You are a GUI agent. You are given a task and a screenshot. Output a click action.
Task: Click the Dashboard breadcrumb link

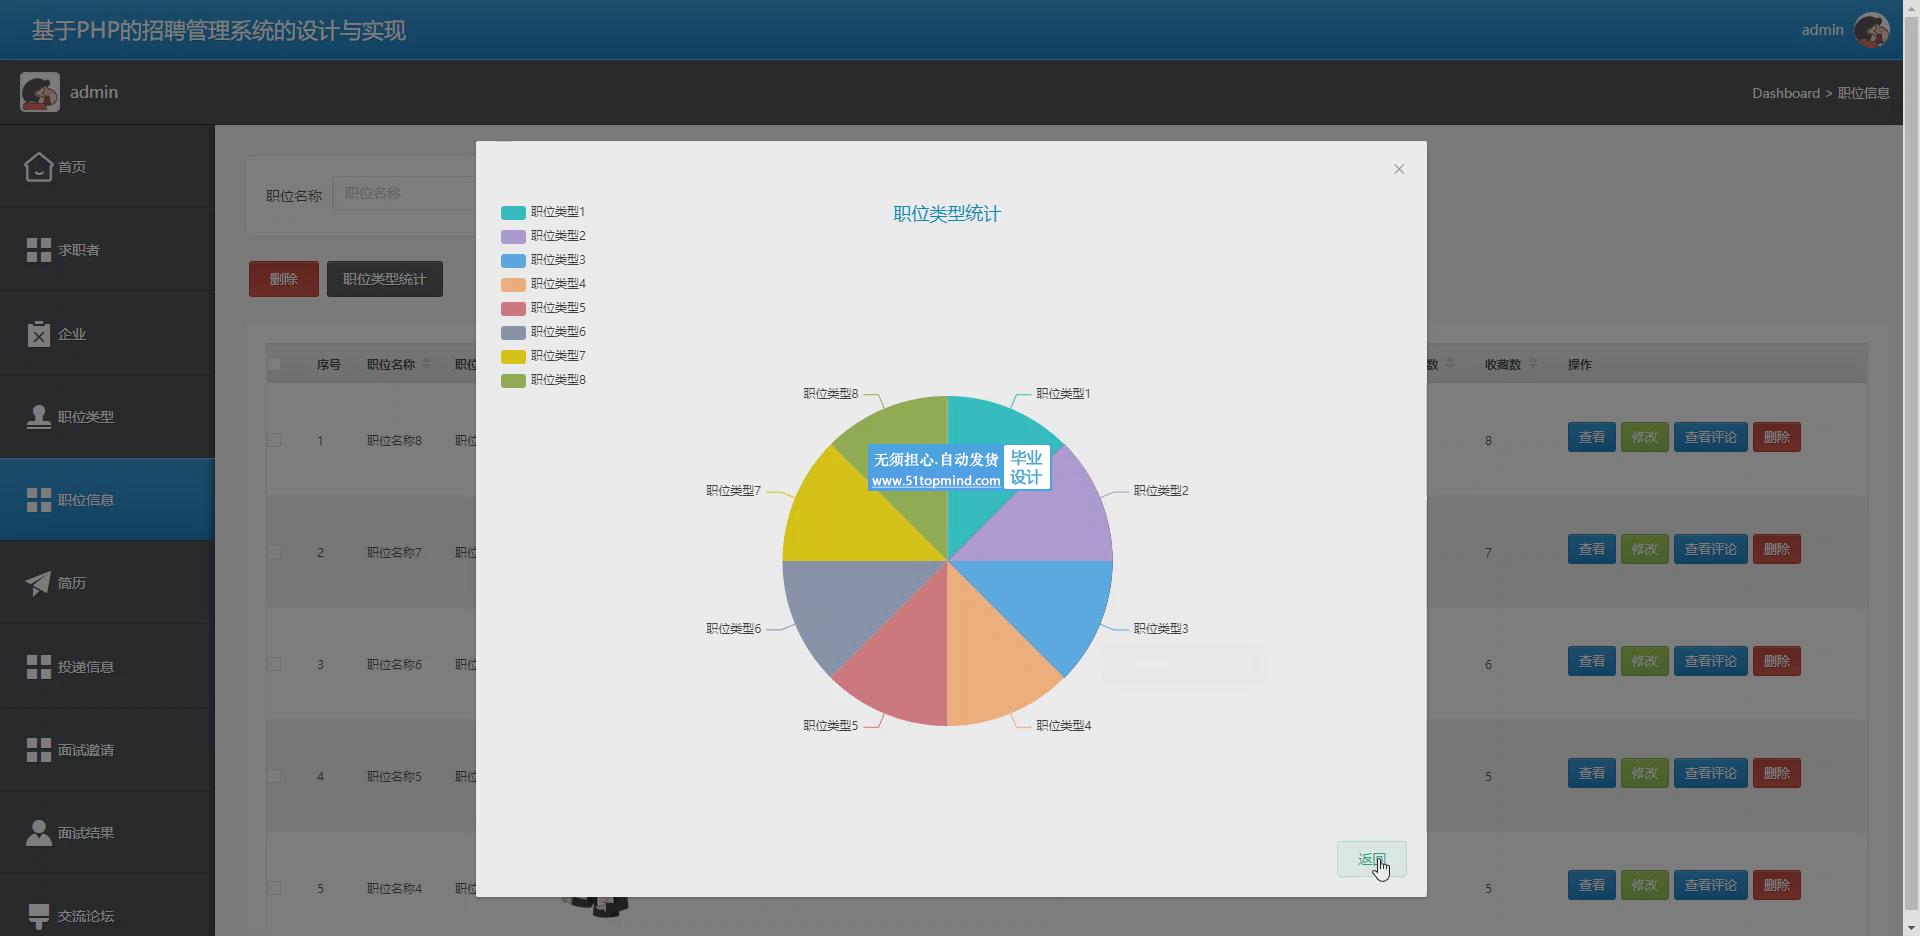[x=1785, y=93]
